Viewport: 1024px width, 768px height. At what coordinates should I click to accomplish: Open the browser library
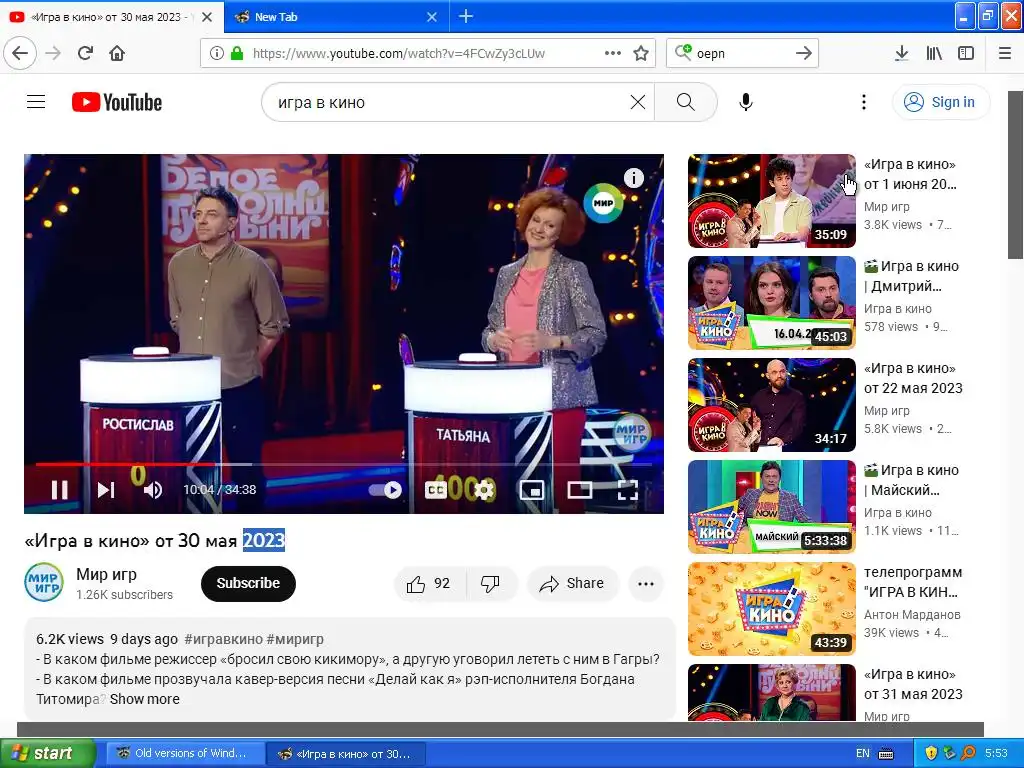934,53
